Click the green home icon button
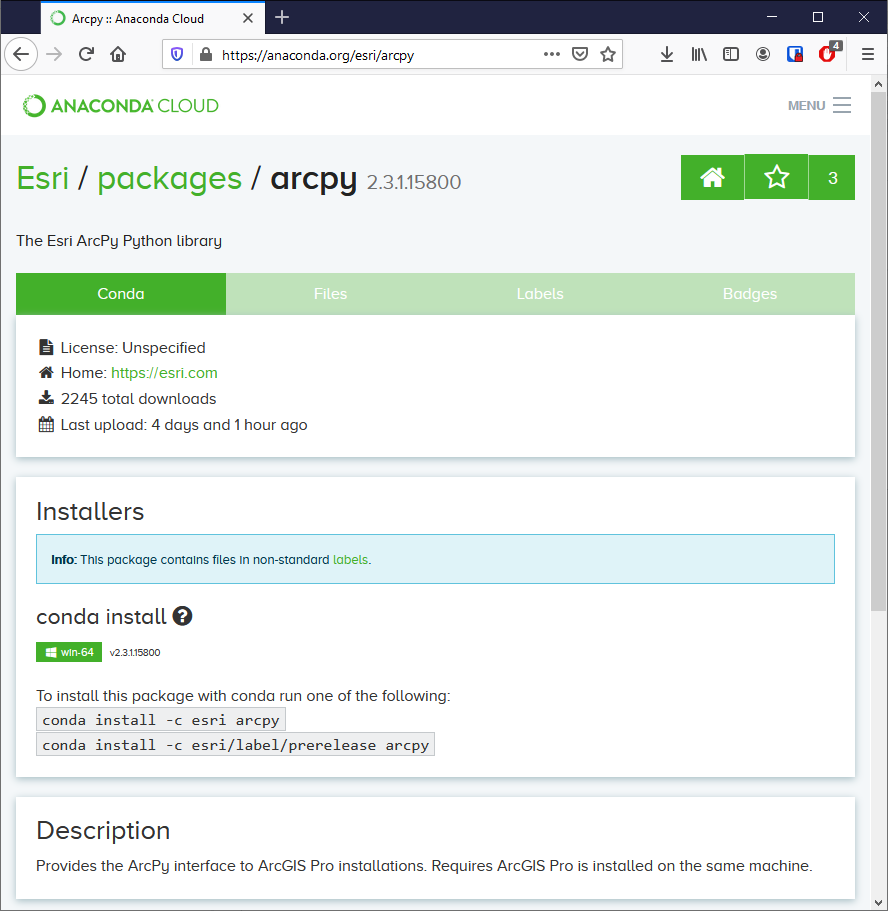The width and height of the screenshot is (888, 911). tap(712, 178)
